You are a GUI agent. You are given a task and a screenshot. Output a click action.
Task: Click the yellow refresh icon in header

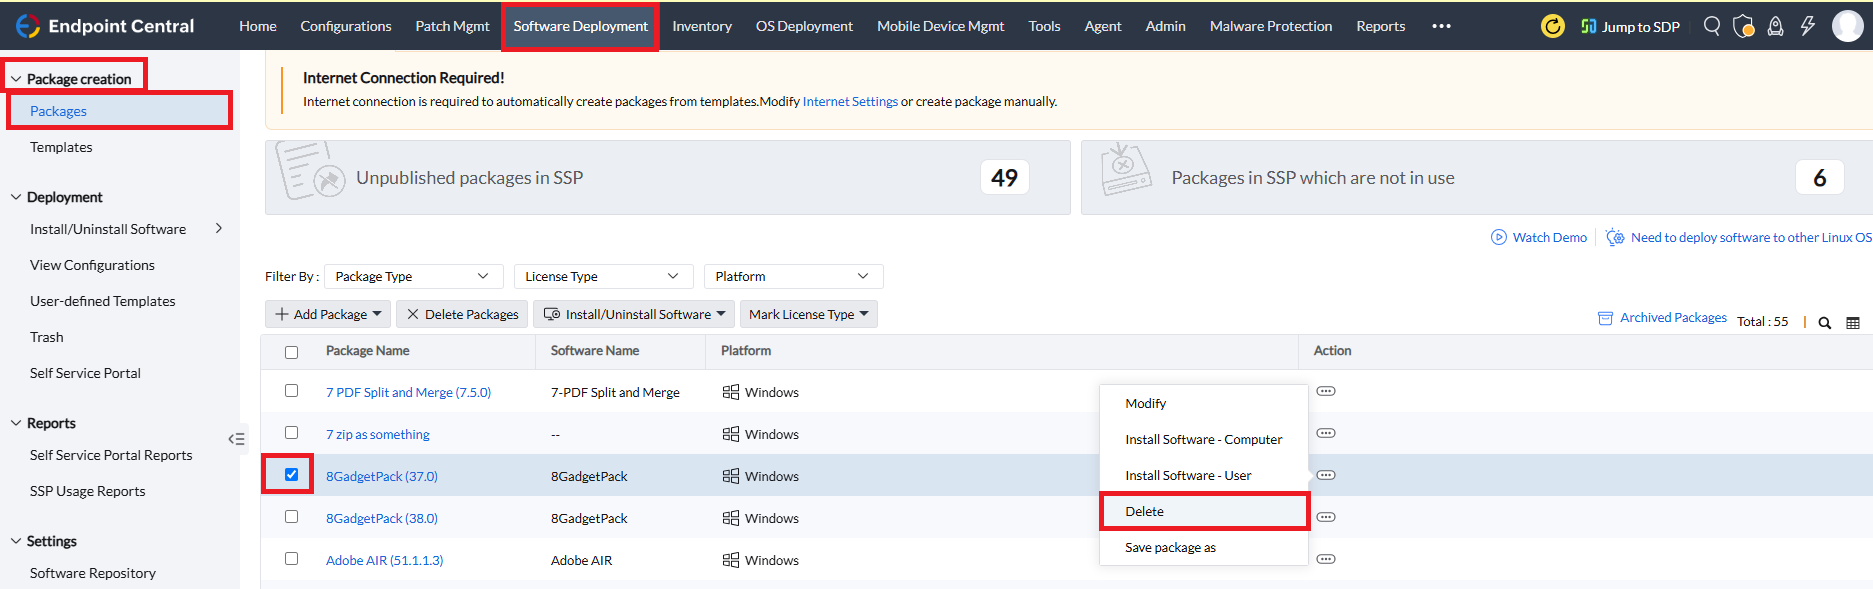(1552, 26)
